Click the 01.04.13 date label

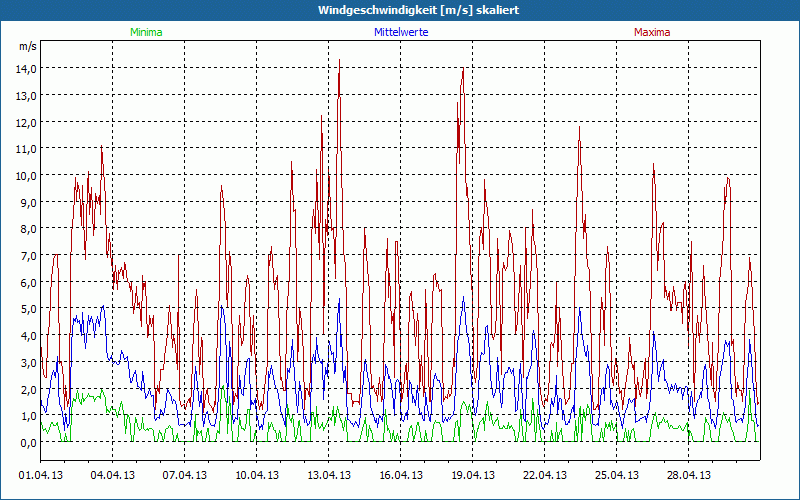(41, 476)
